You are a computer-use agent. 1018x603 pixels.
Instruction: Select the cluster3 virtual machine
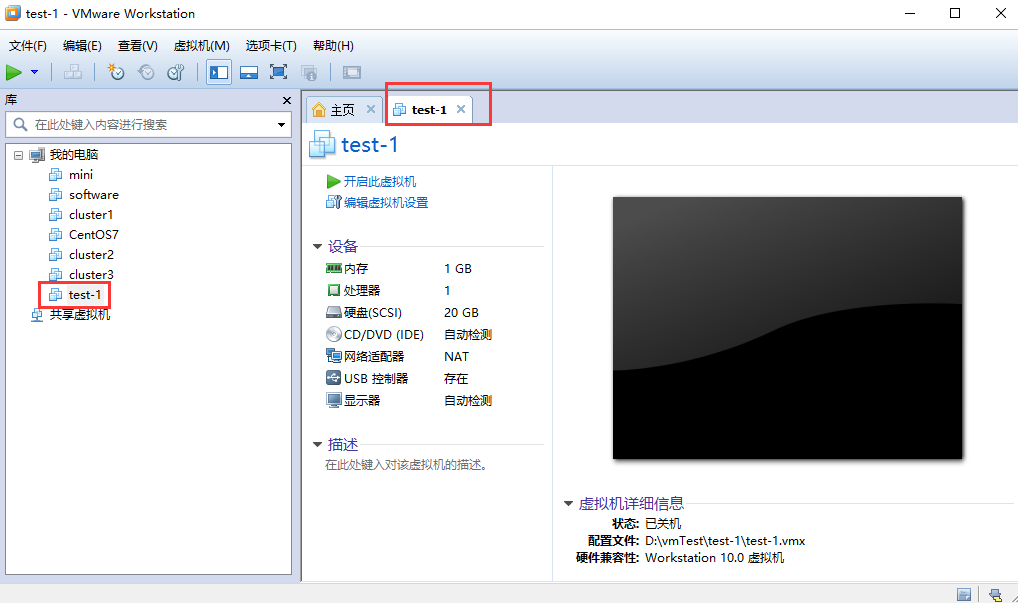[91, 275]
